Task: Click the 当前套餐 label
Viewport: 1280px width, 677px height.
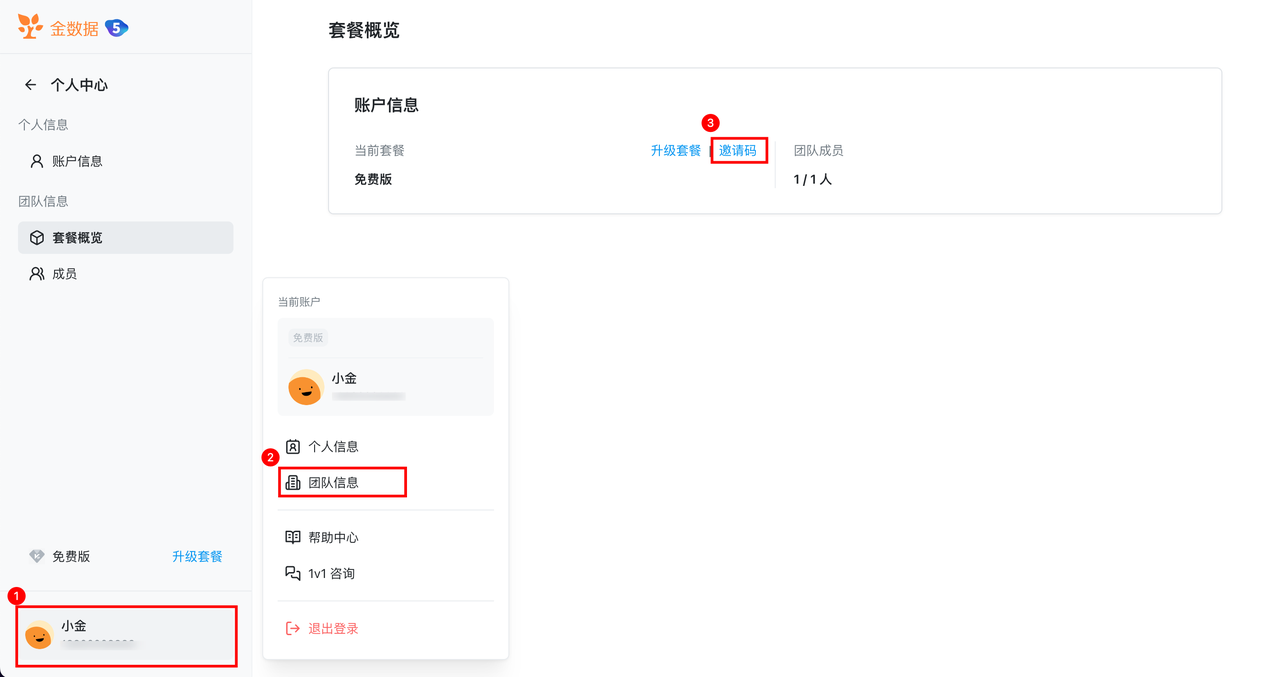Action: [379, 151]
